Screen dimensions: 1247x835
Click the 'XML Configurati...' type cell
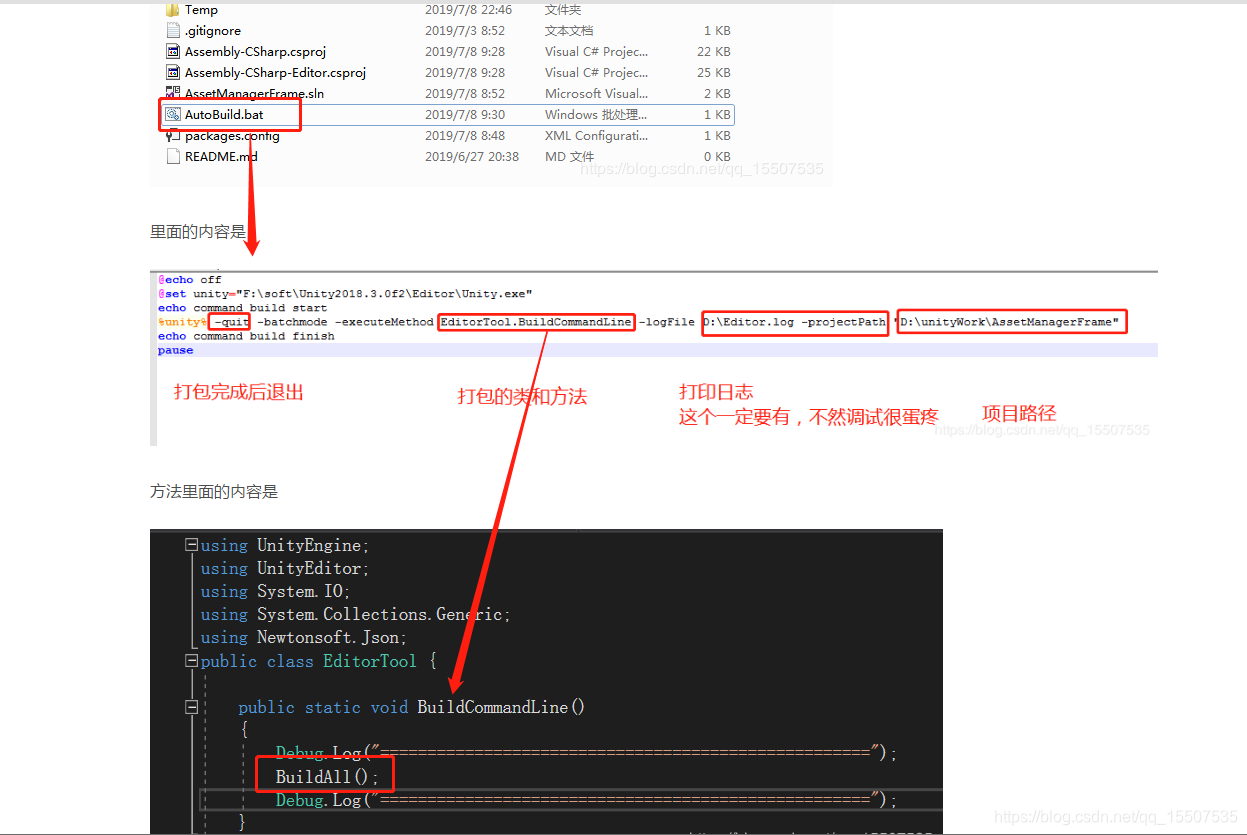point(596,136)
